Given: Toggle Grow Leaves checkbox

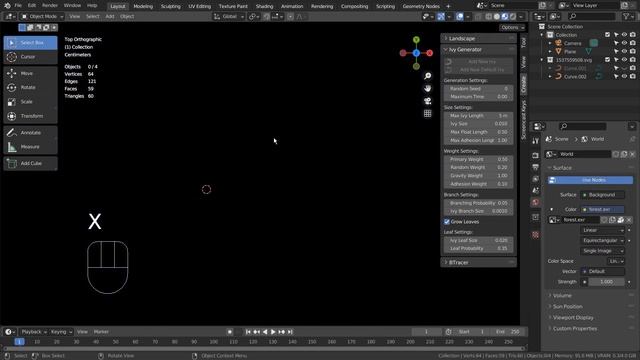Looking at the screenshot, I should pyautogui.click(x=447, y=222).
